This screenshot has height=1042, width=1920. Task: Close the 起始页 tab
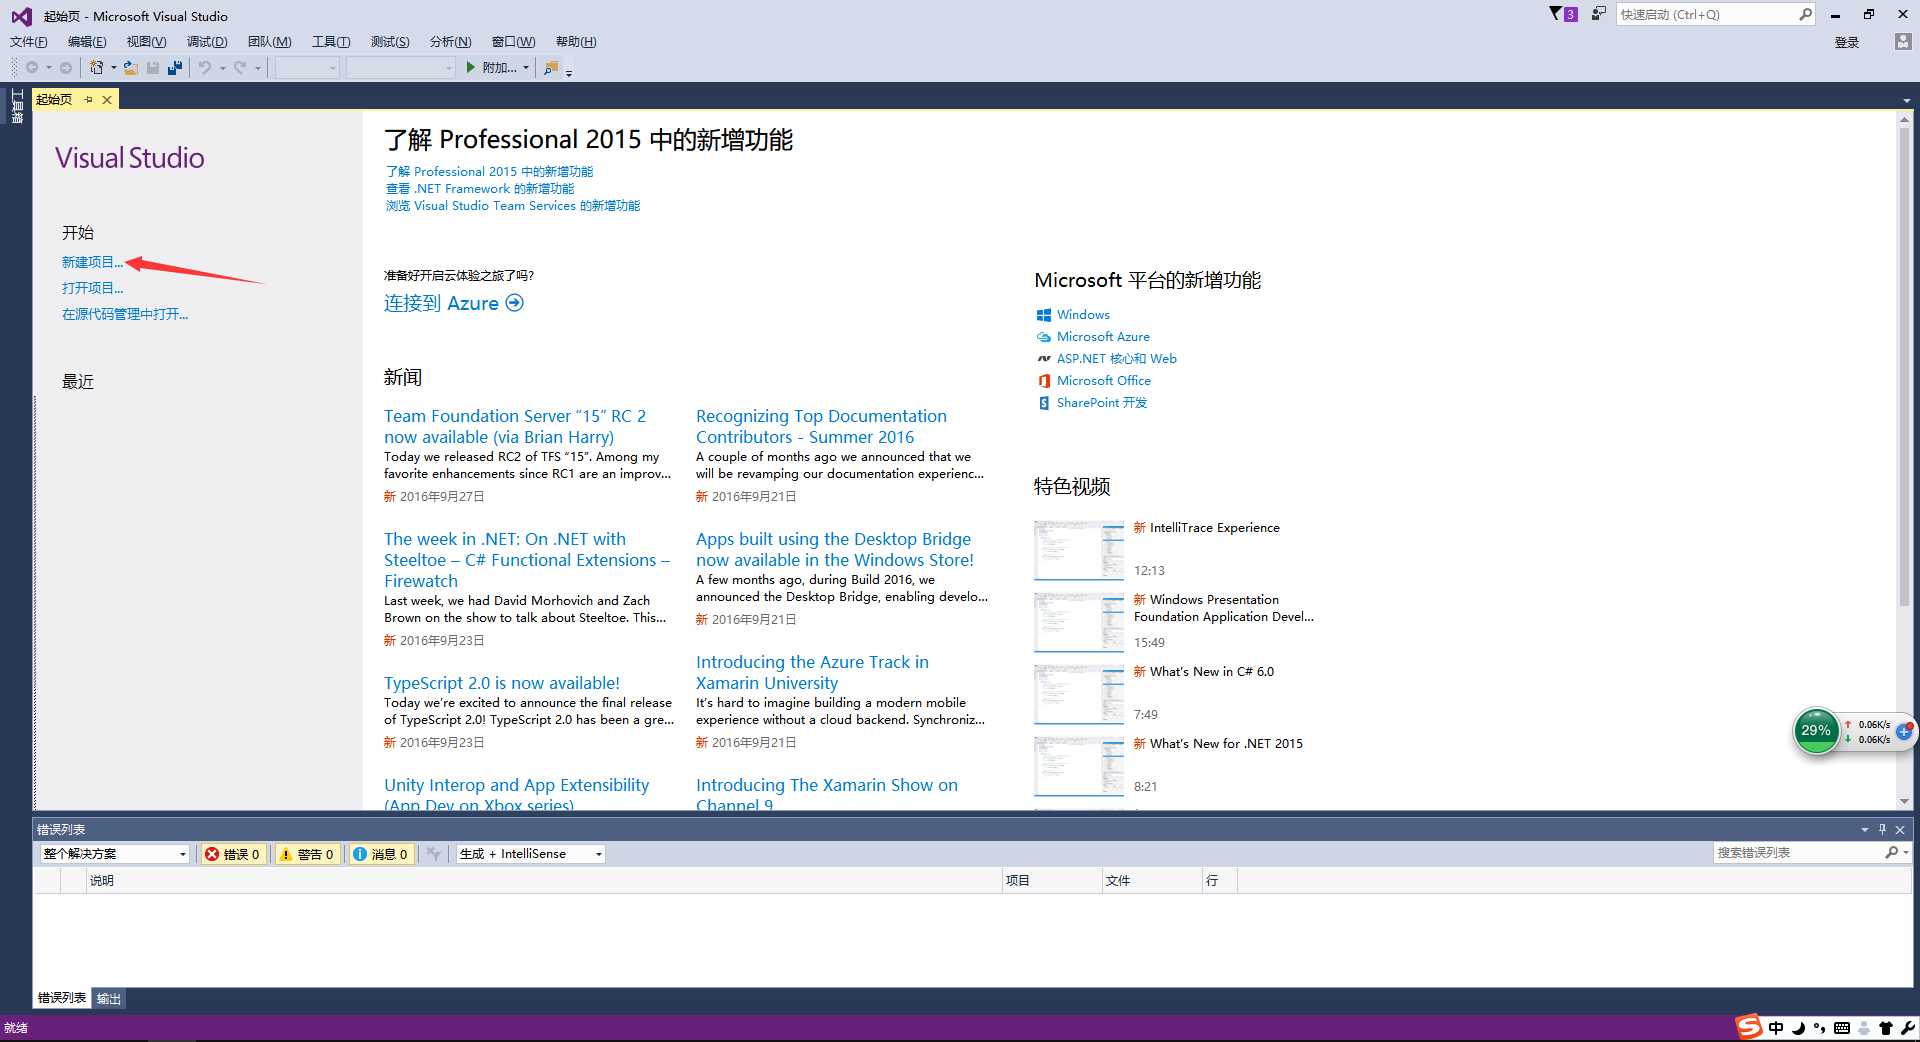pos(107,100)
